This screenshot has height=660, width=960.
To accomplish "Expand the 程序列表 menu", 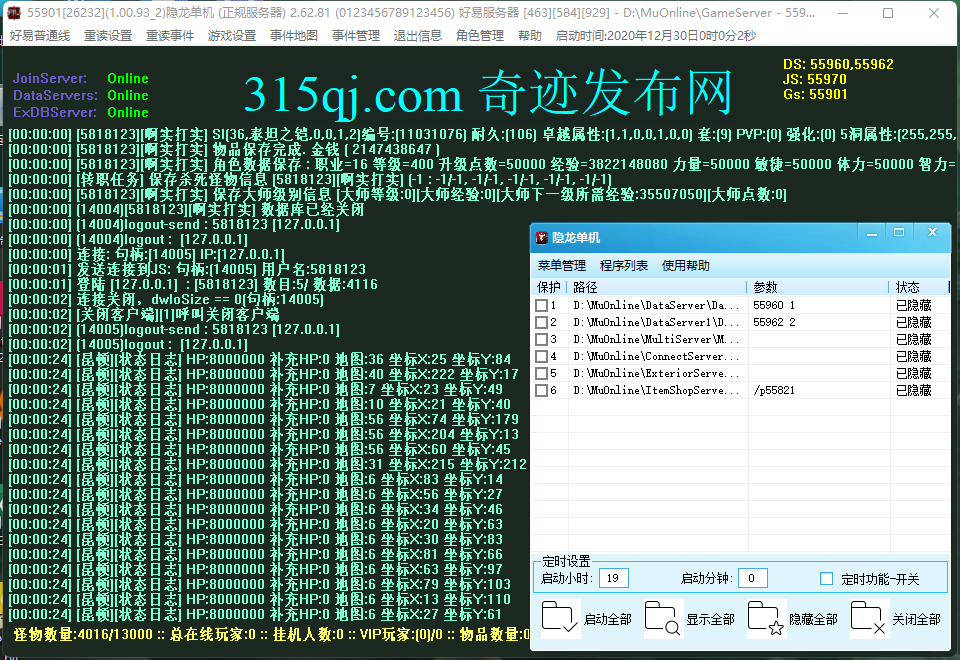I will pyautogui.click(x=623, y=266).
